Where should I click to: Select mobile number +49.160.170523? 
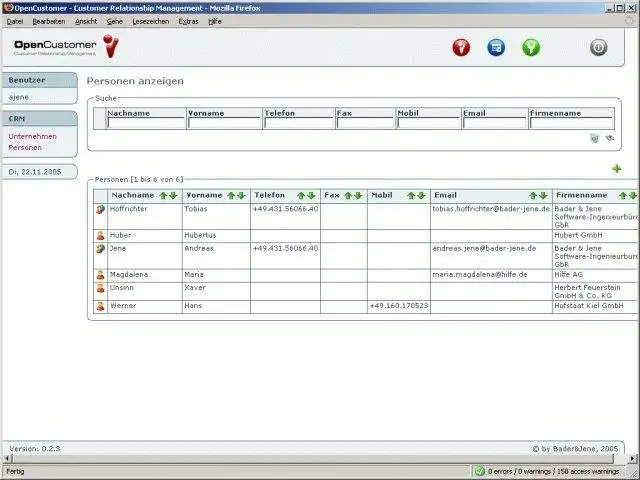click(399, 306)
